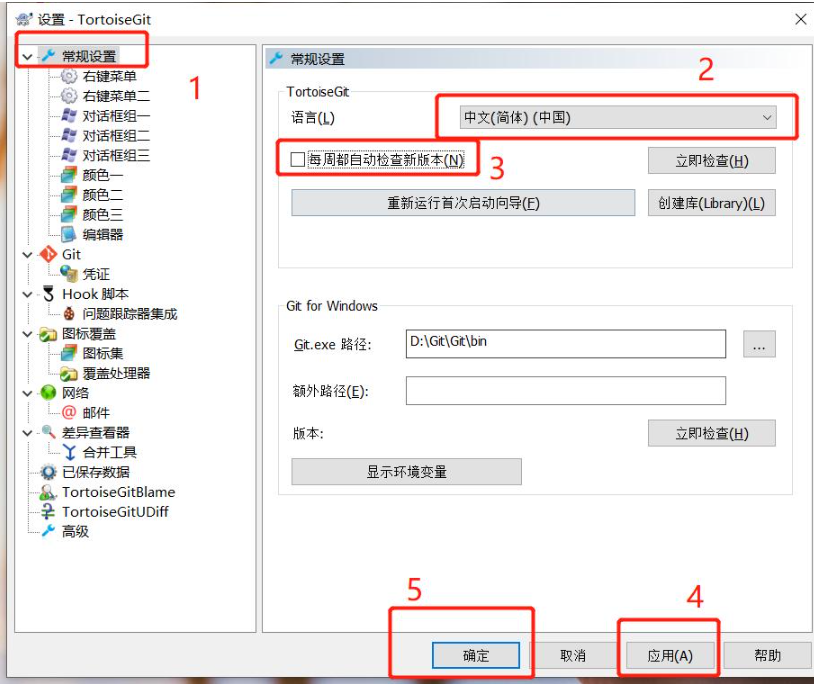Click 立即检查 button beside auto-update checkbox
Viewport: 814px width, 684px height.
click(712, 161)
